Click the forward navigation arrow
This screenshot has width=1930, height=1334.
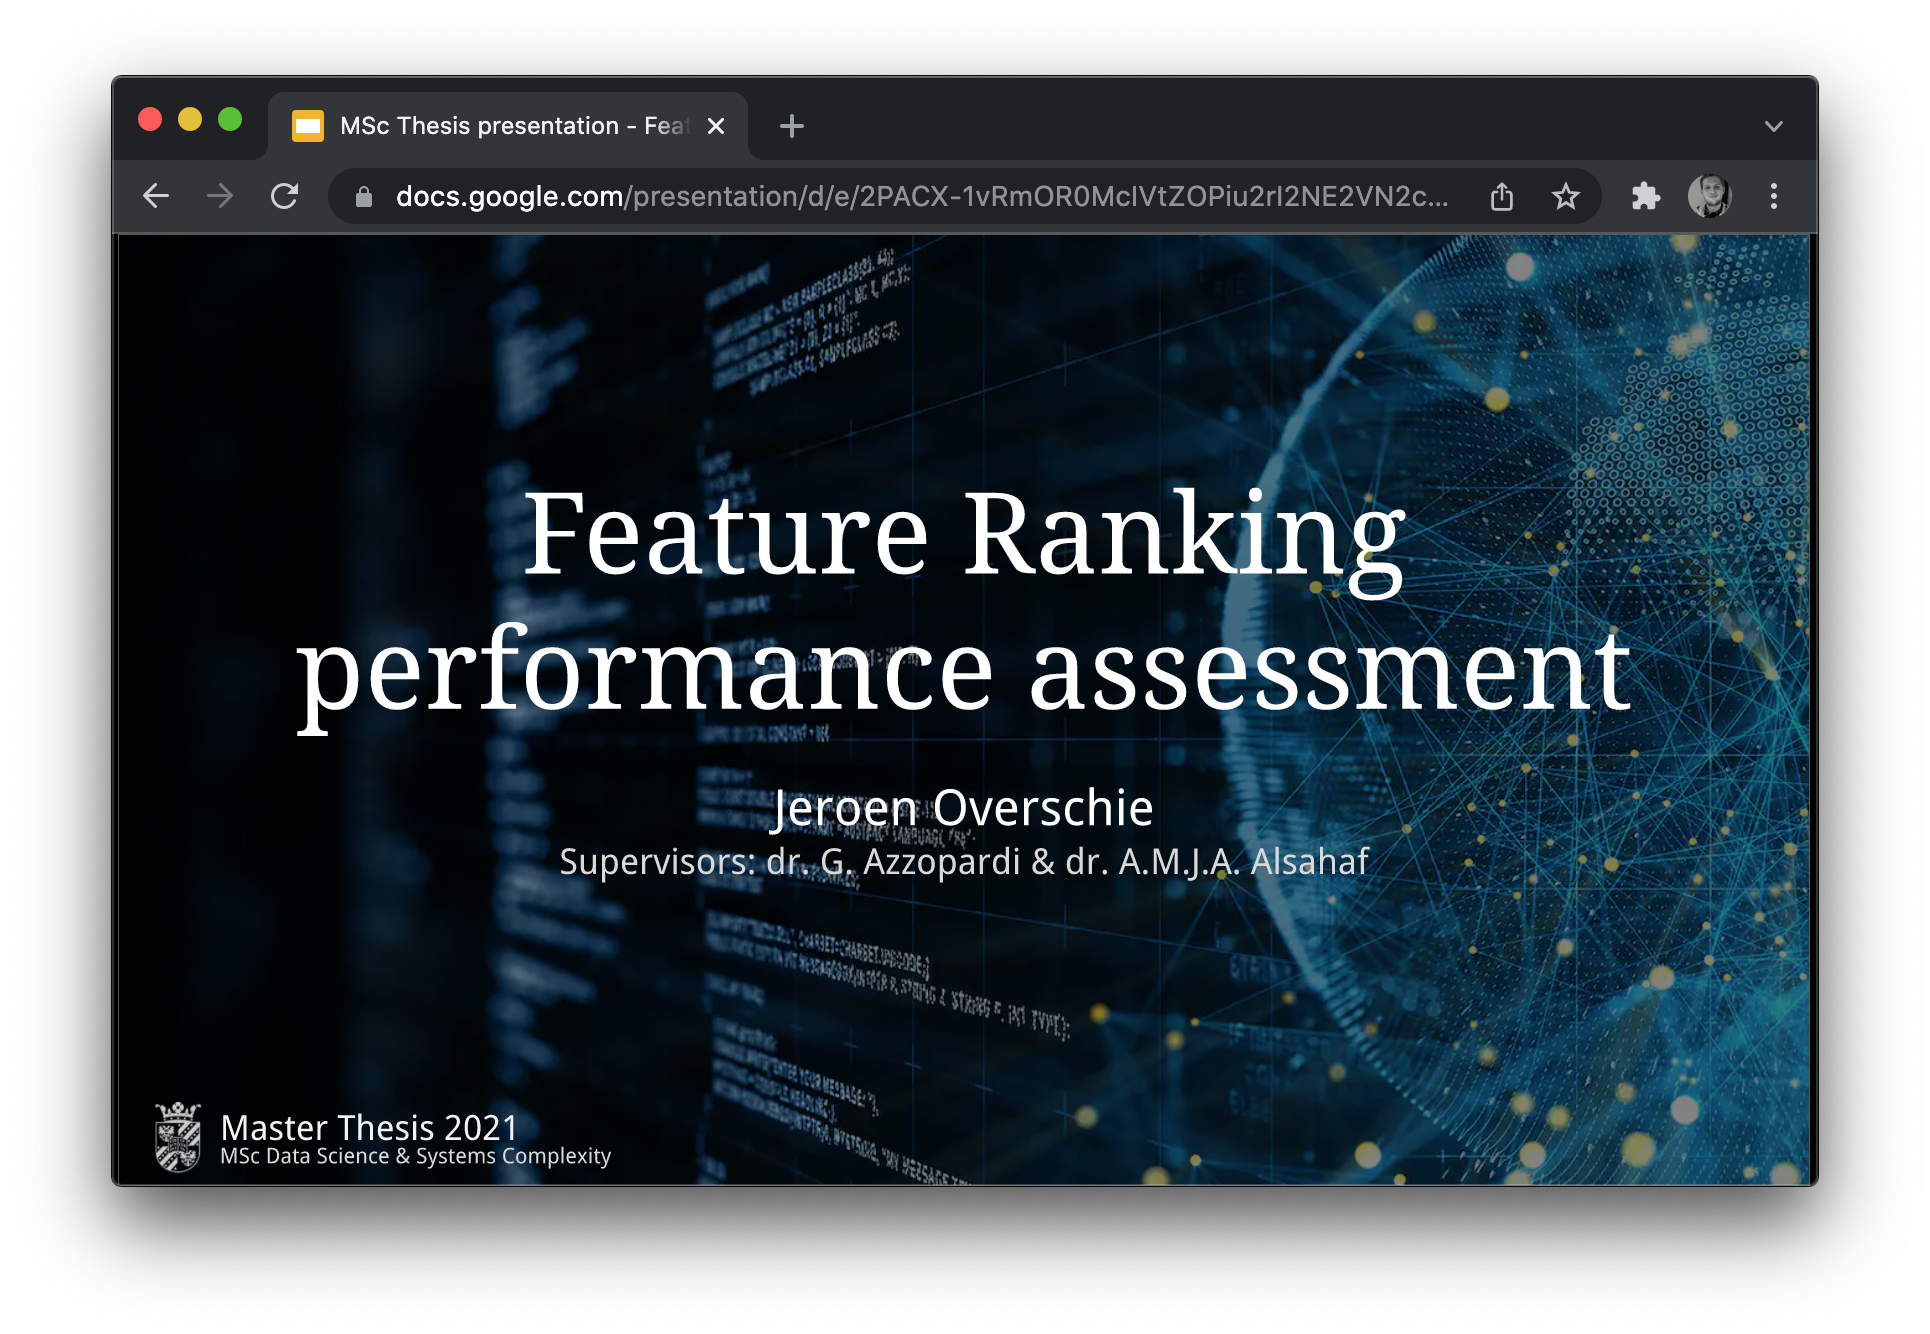coord(220,196)
